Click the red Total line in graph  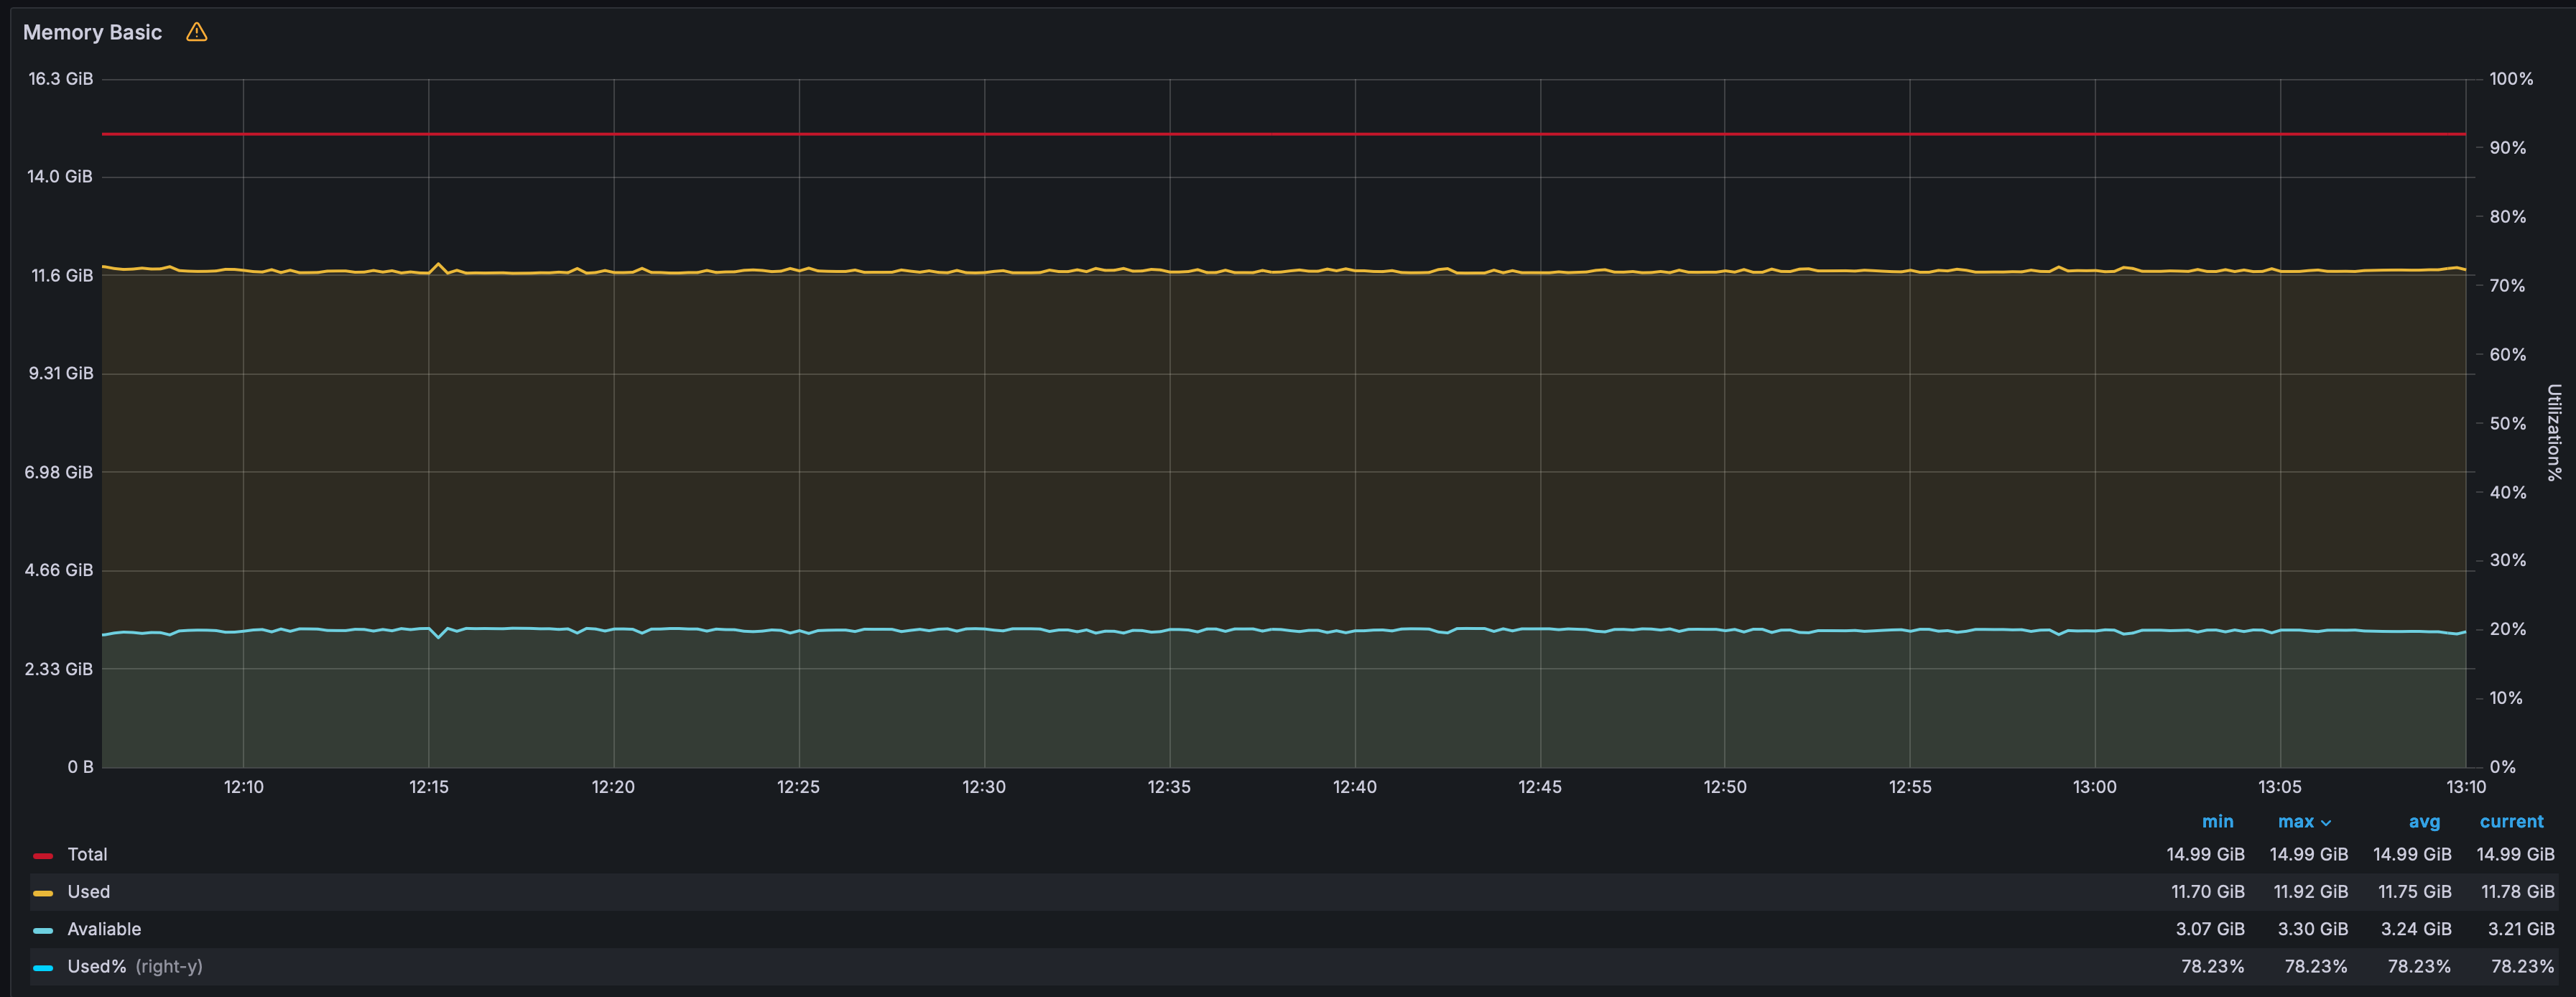tap(1284, 133)
